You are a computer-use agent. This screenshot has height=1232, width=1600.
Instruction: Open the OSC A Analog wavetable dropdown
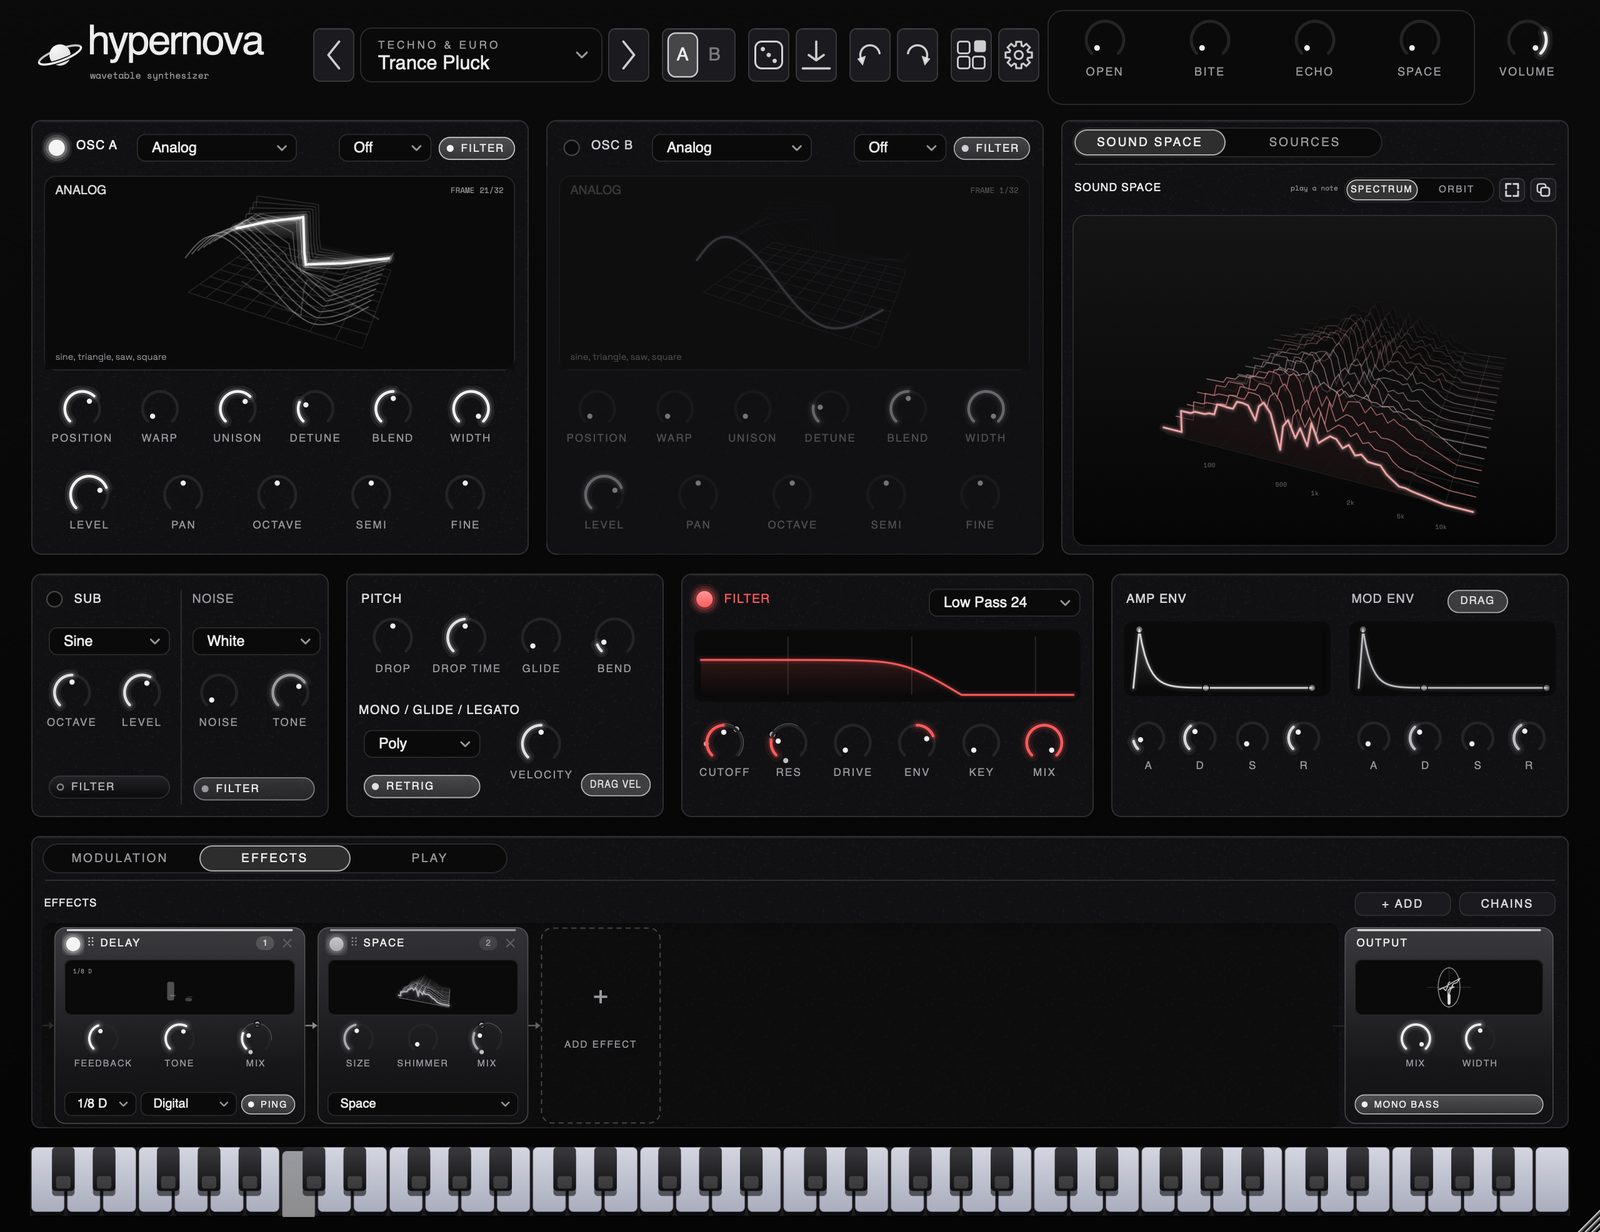point(217,147)
